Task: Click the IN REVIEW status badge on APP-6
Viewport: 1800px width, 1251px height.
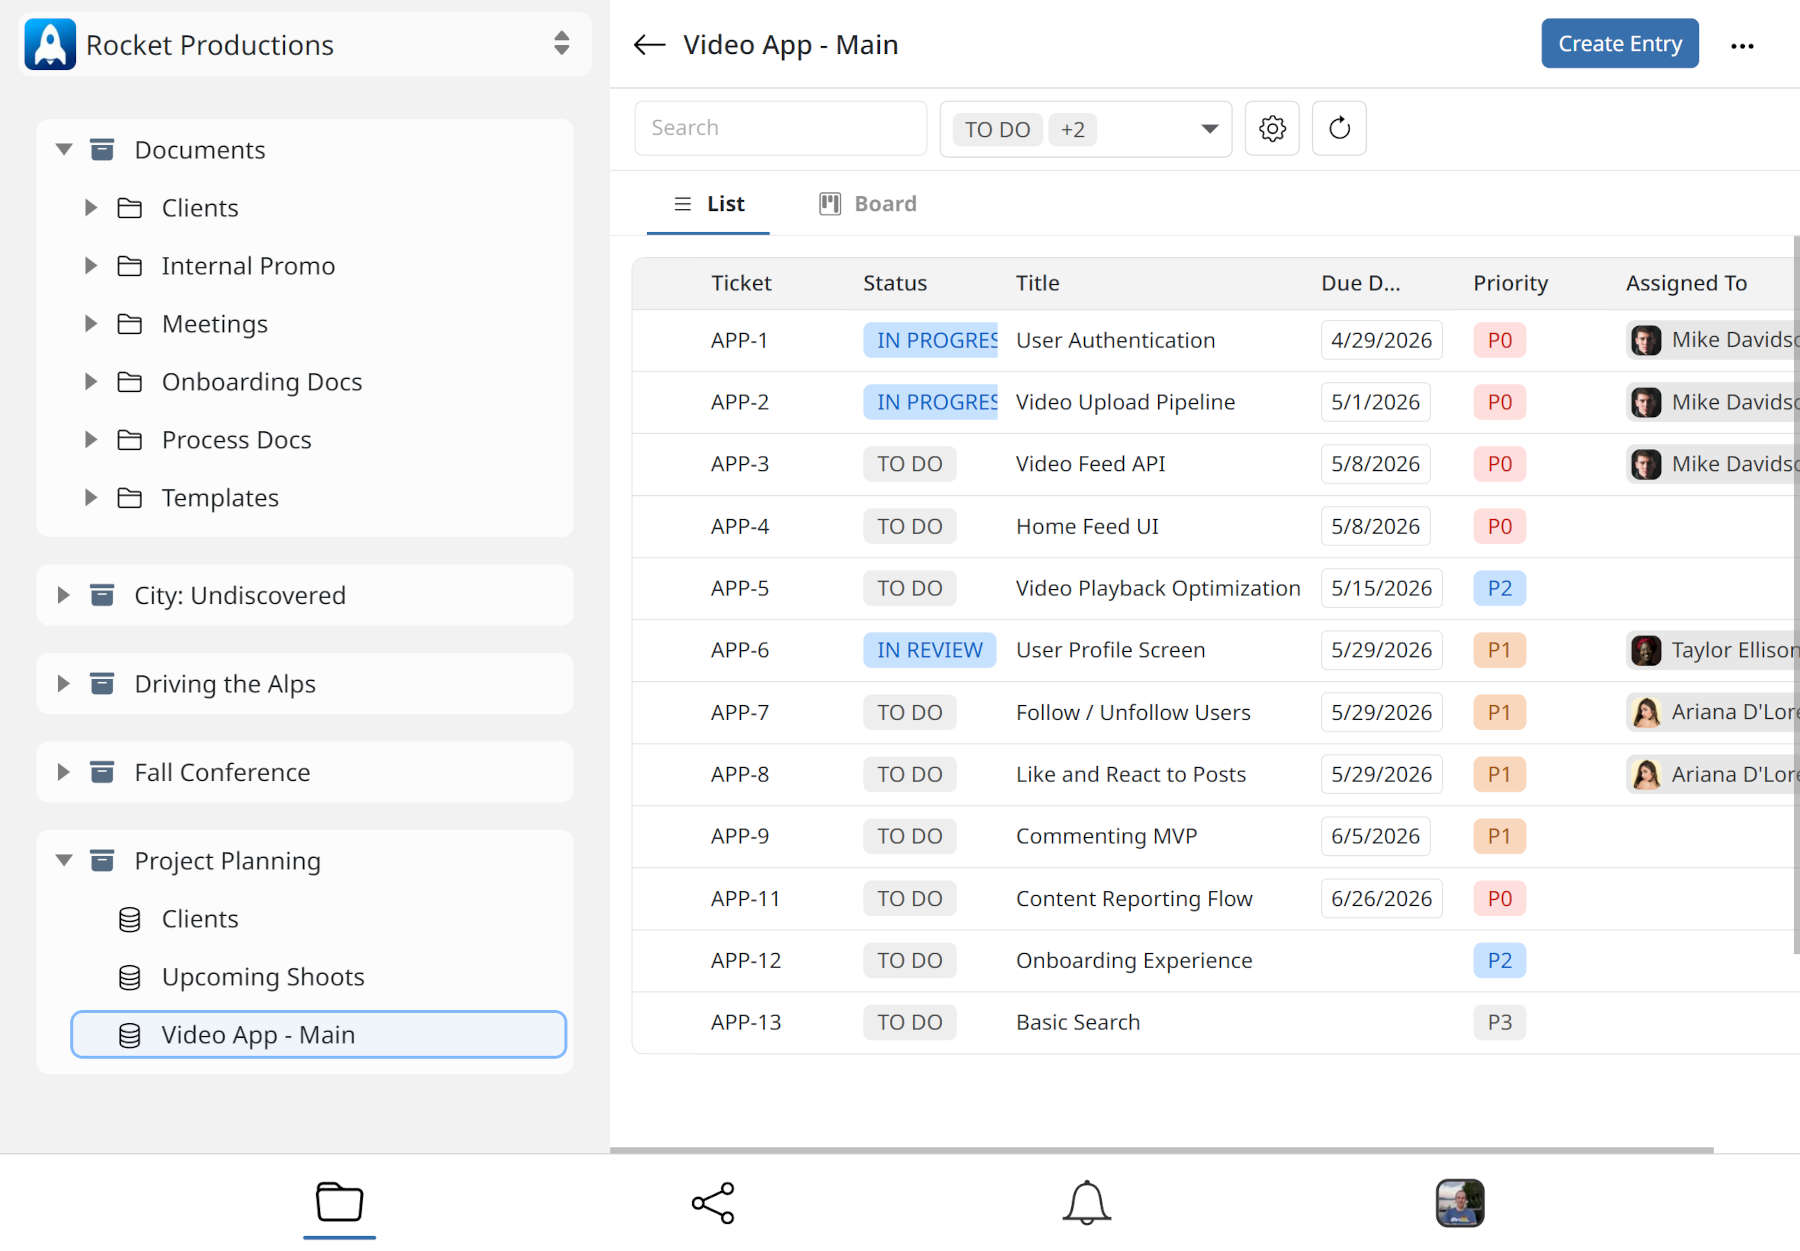Action: click(928, 649)
